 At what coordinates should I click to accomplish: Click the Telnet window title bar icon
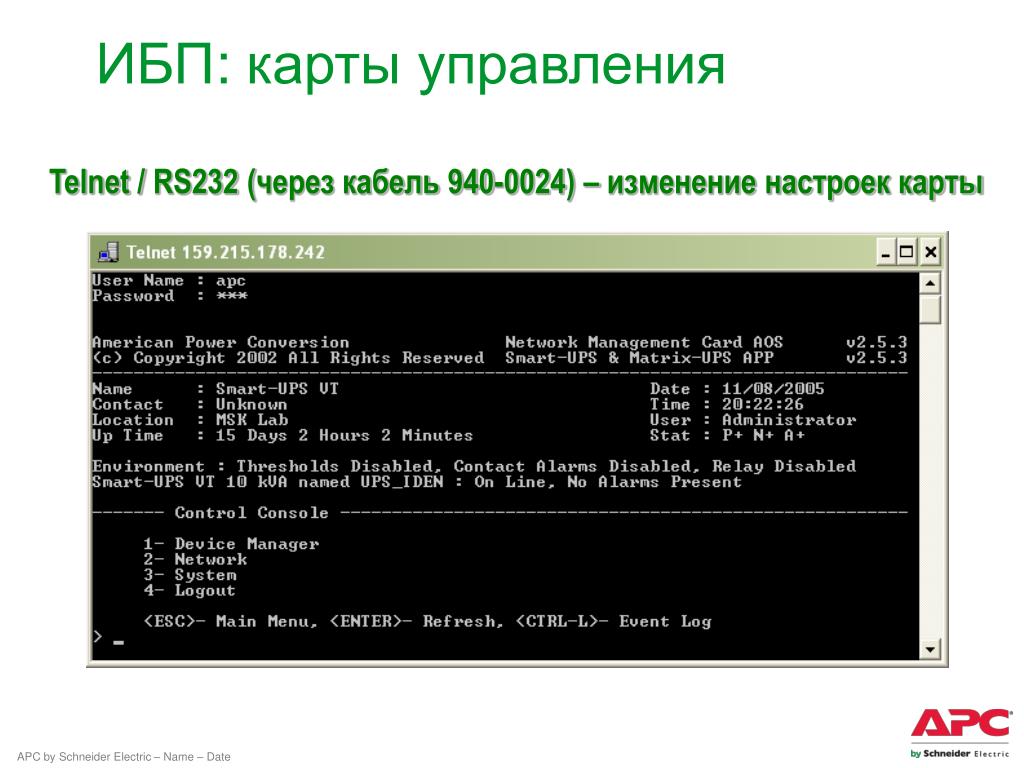point(108,252)
